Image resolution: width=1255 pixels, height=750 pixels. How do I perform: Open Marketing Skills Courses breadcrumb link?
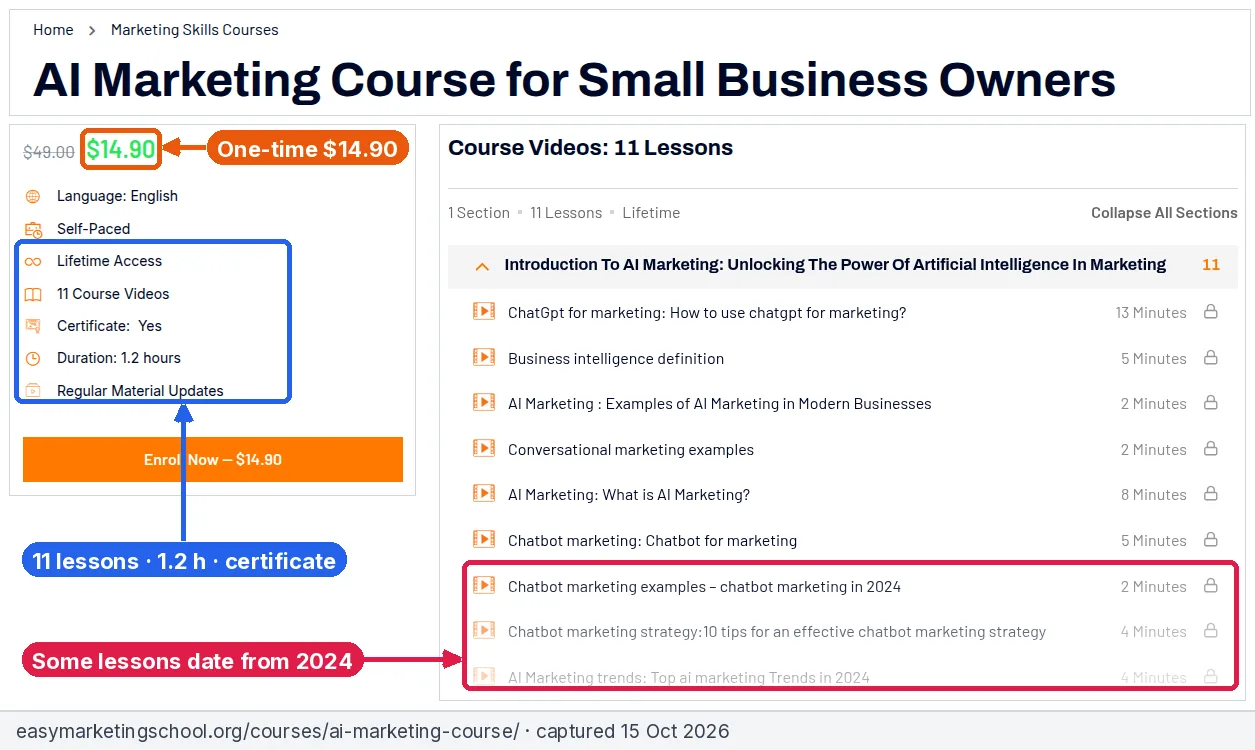195,30
